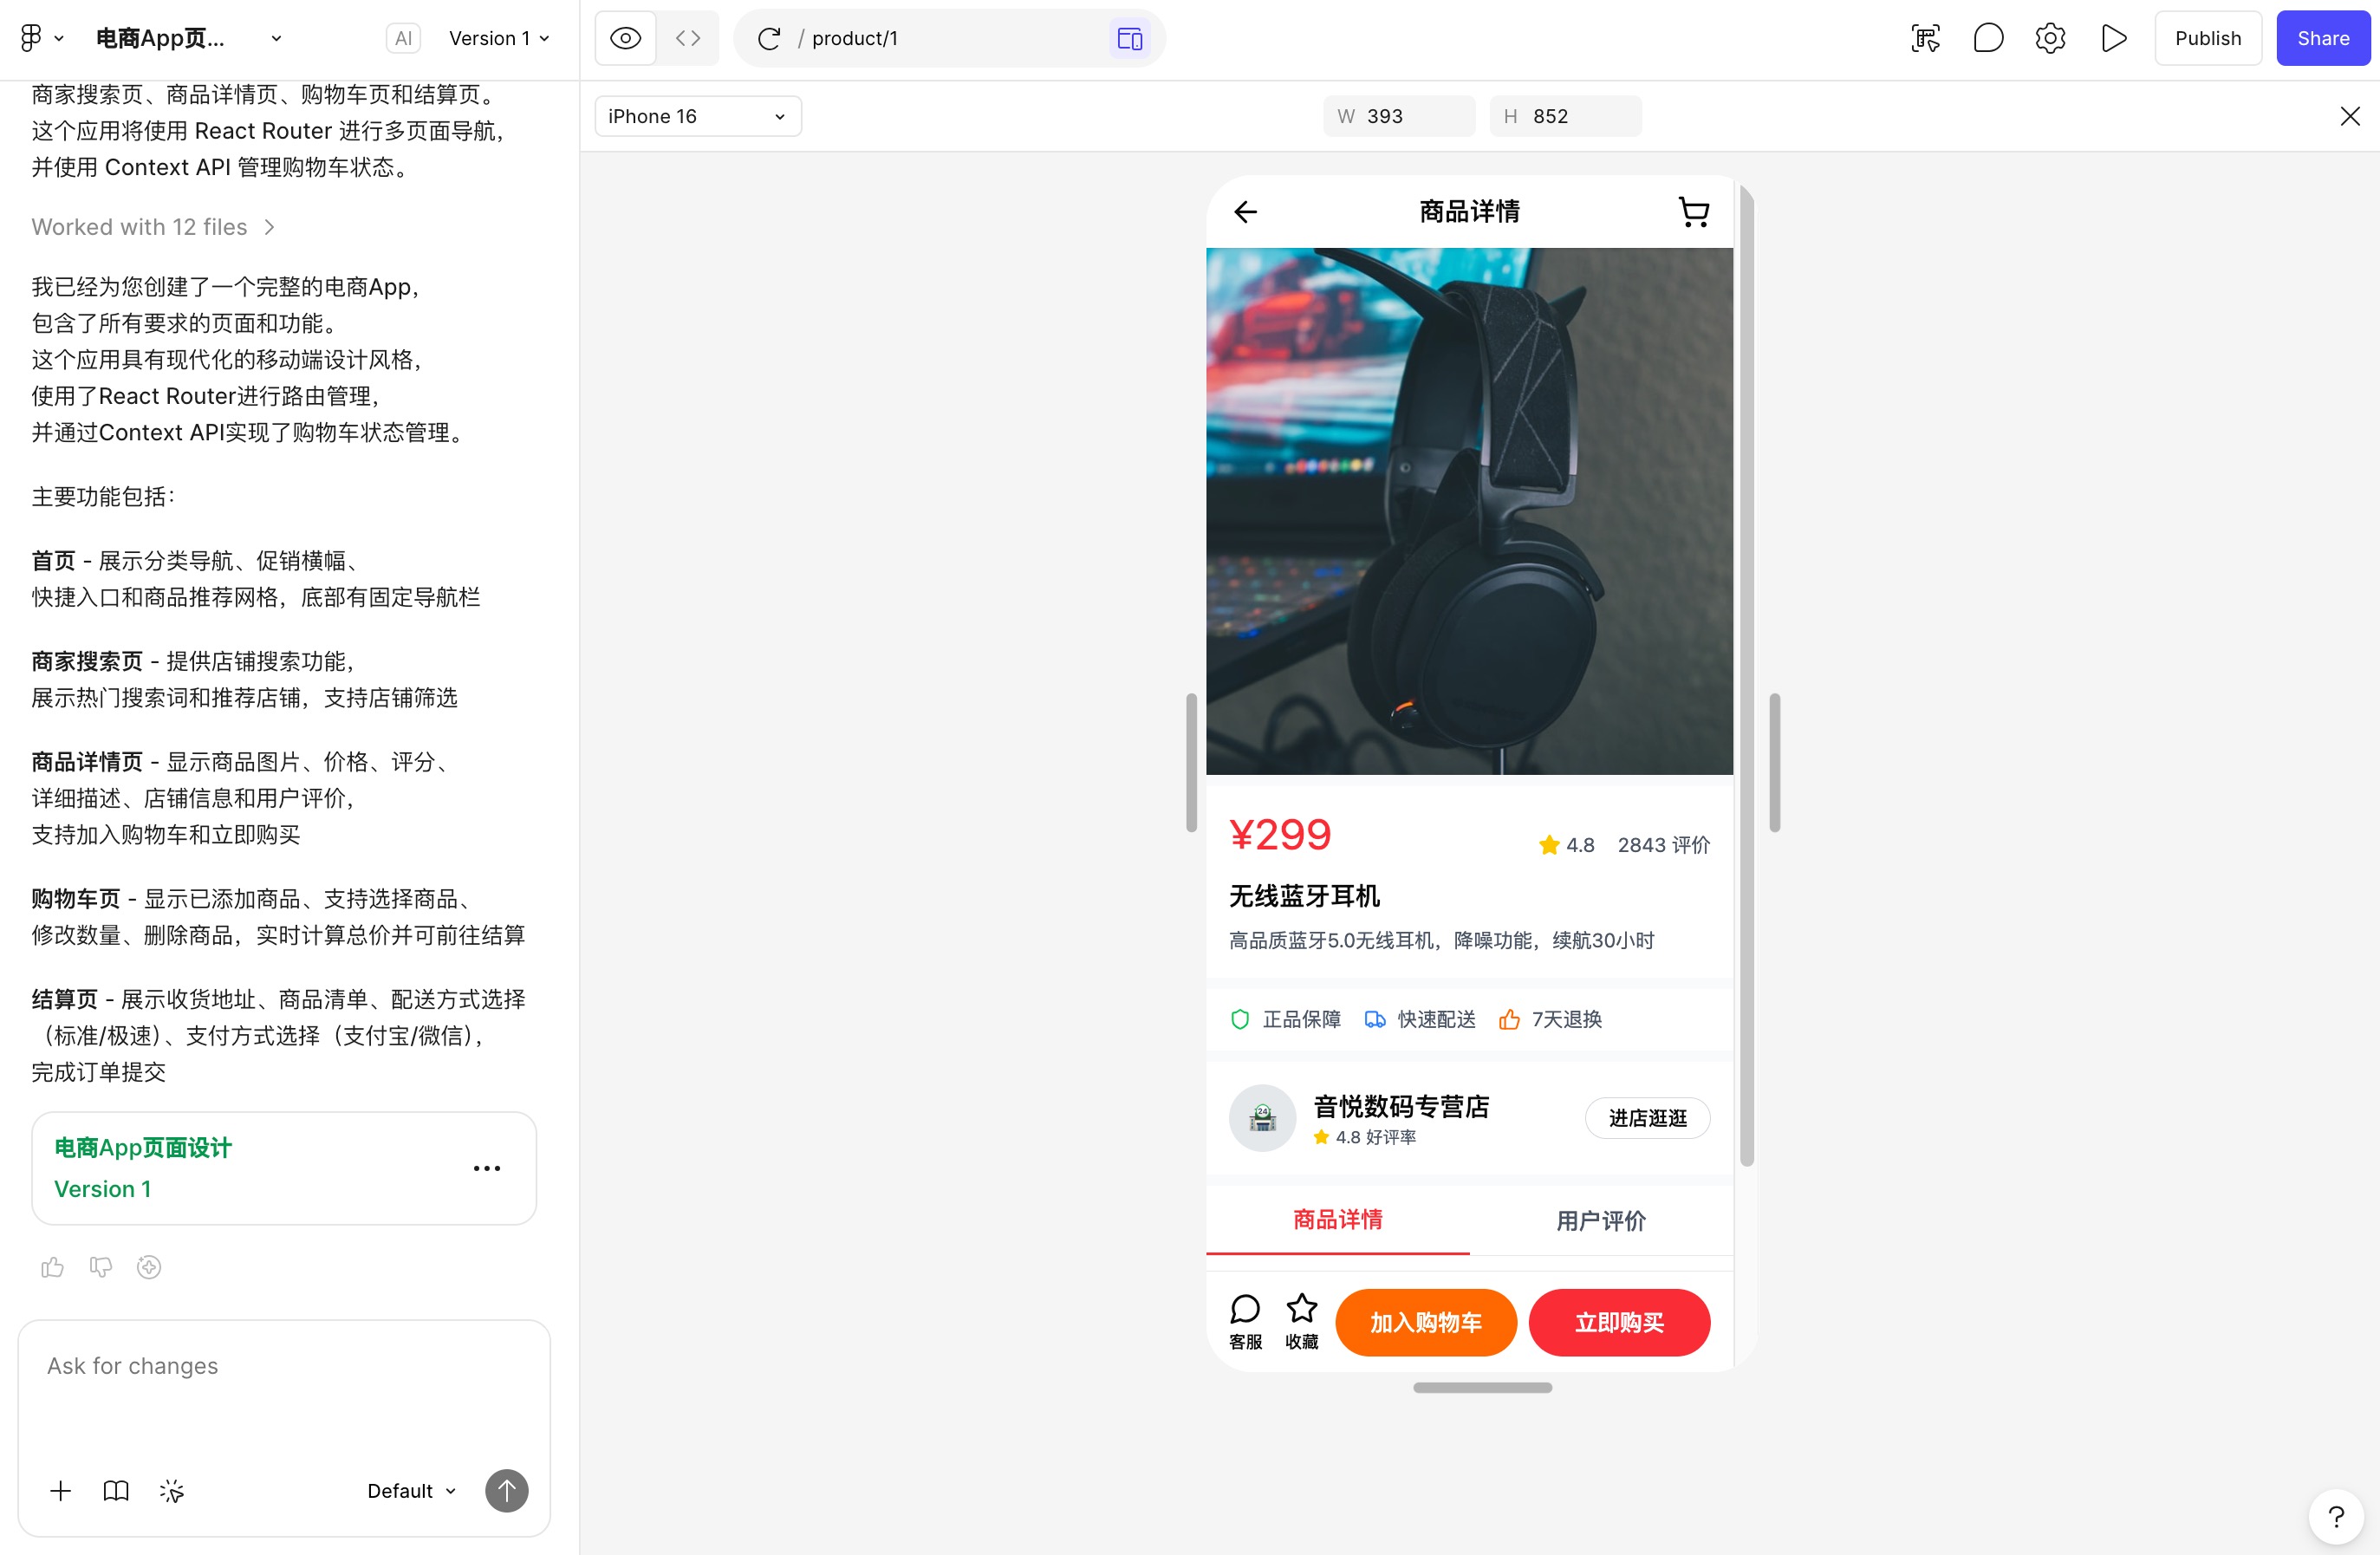Click the plus attach icon
Image resolution: width=2380 pixels, height=1555 pixels.
[x=60, y=1491]
